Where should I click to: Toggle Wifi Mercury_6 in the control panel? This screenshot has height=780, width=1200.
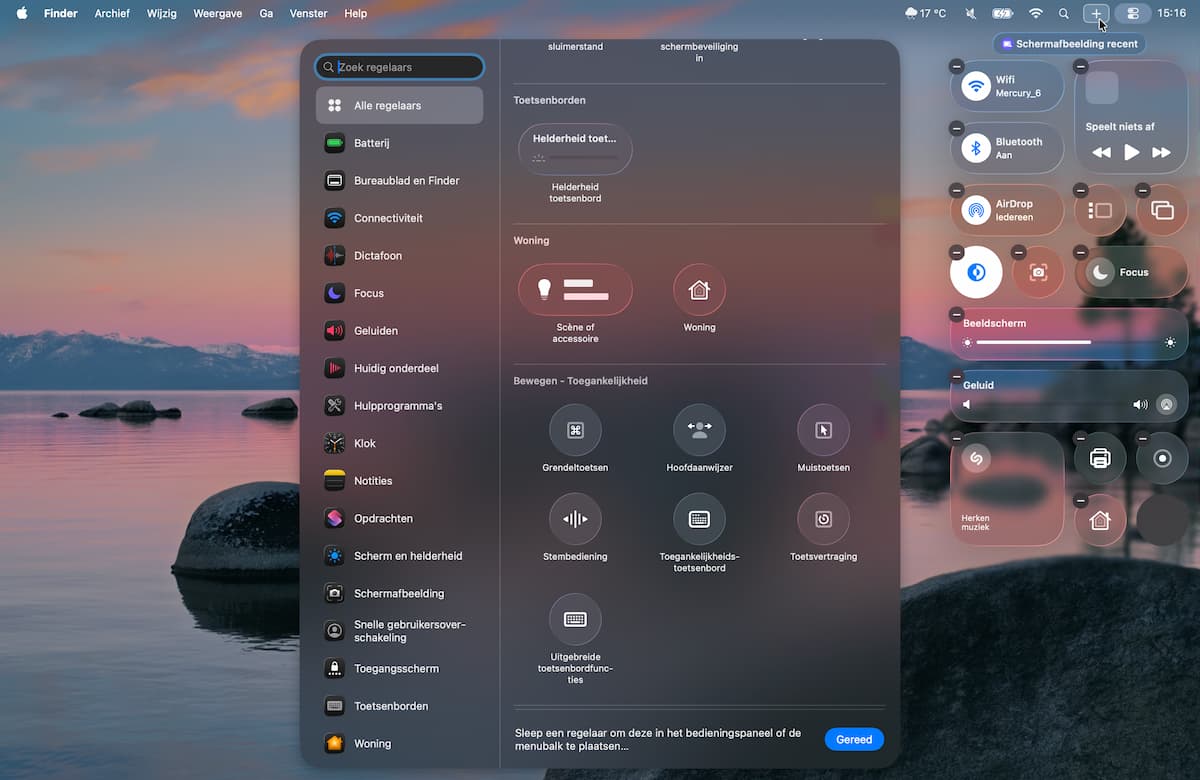point(976,86)
